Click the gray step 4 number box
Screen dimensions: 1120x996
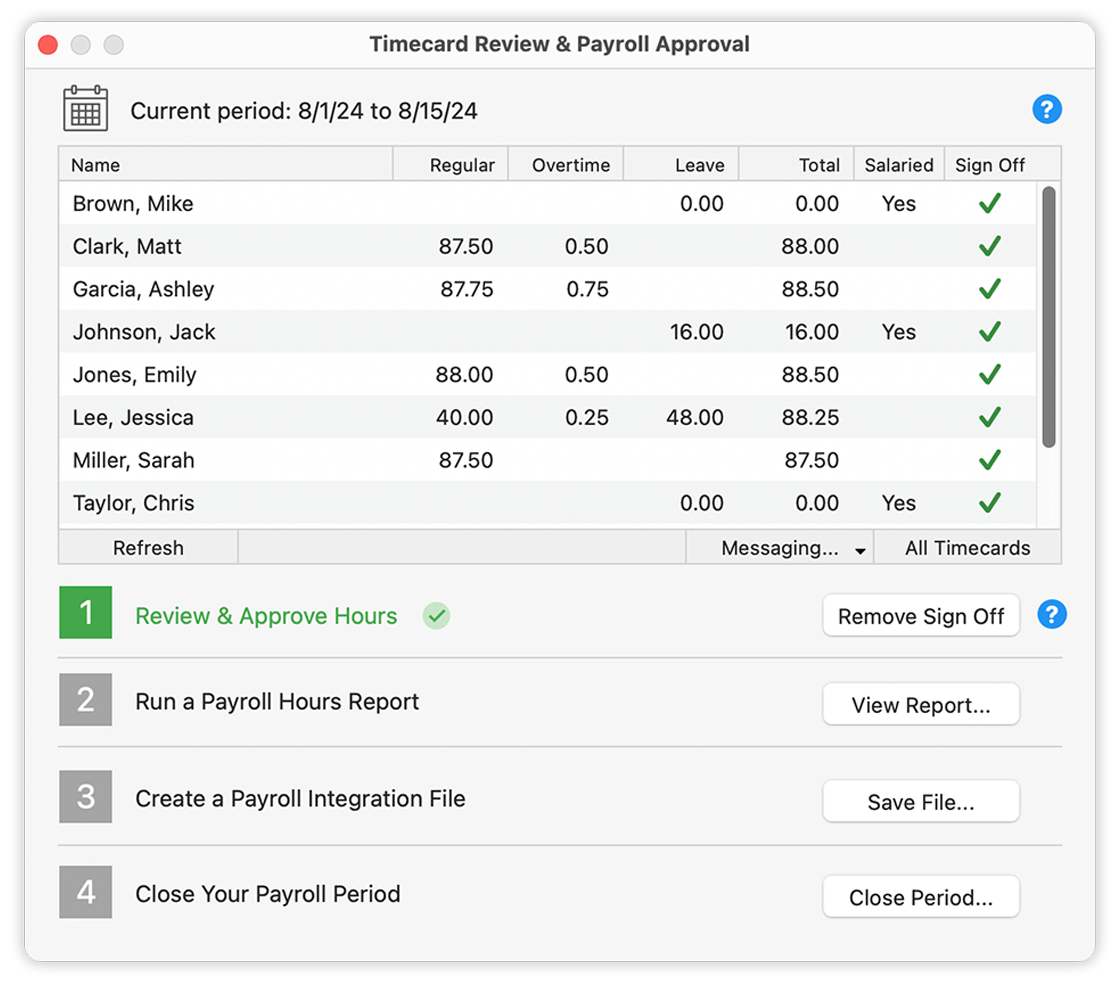[86, 892]
